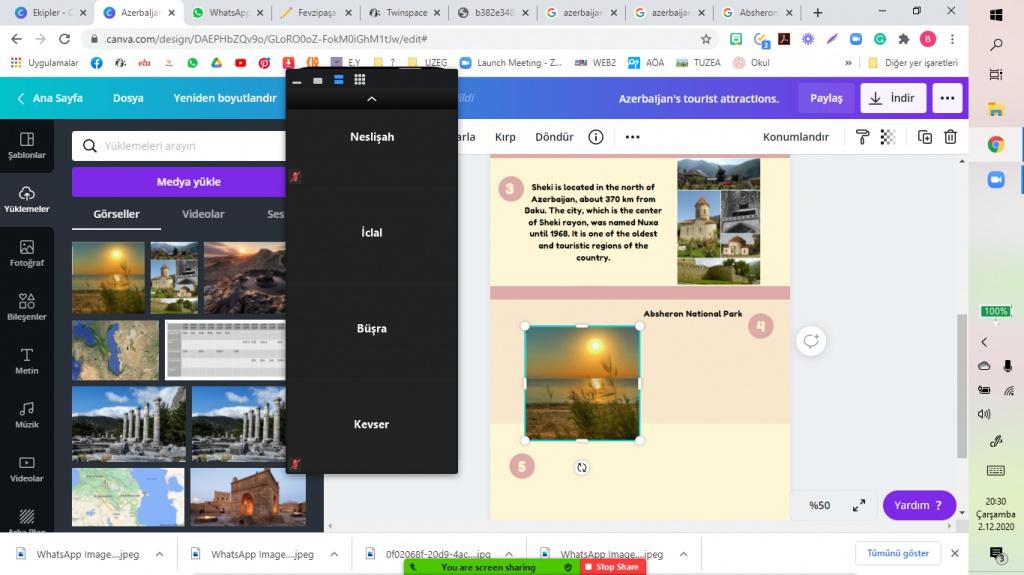The height and width of the screenshot is (575, 1024).
Task: Enter fullscreen presentation mode
Action: (858, 506)
